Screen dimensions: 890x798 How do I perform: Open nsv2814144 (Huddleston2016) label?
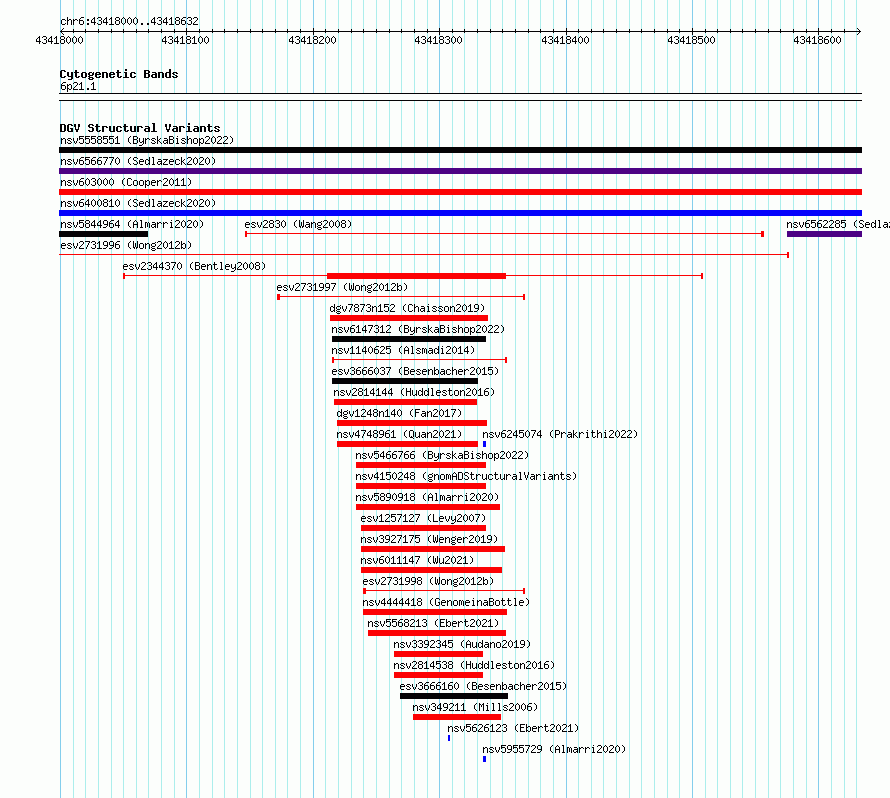click(x=414, y=392)
